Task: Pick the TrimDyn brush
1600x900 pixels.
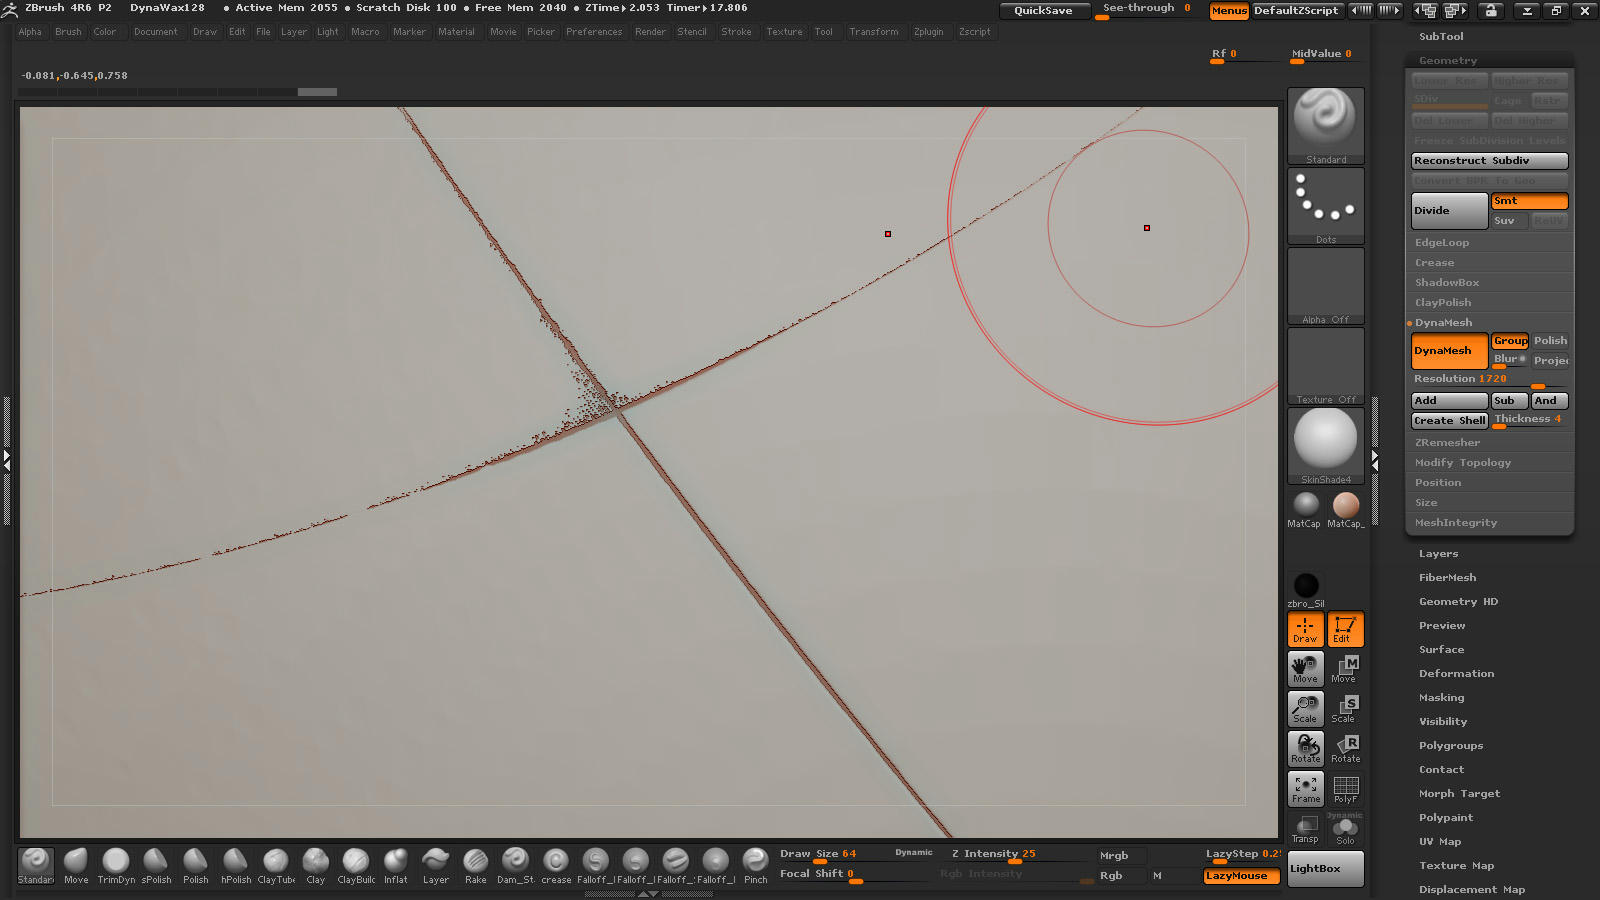Action: coord(116,866)
